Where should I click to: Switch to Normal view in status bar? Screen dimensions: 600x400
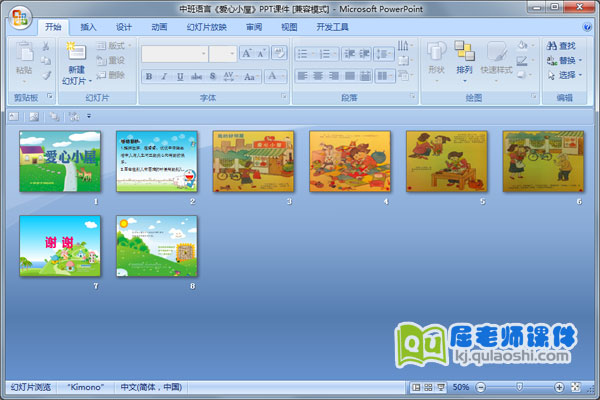click(x=416, y=386)
